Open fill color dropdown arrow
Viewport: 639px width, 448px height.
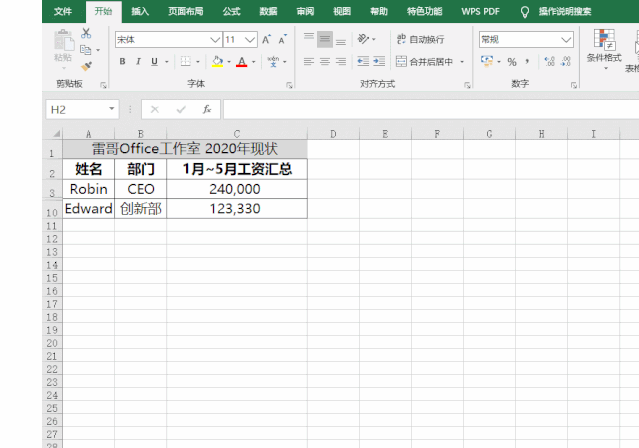(x=229, y=62)
